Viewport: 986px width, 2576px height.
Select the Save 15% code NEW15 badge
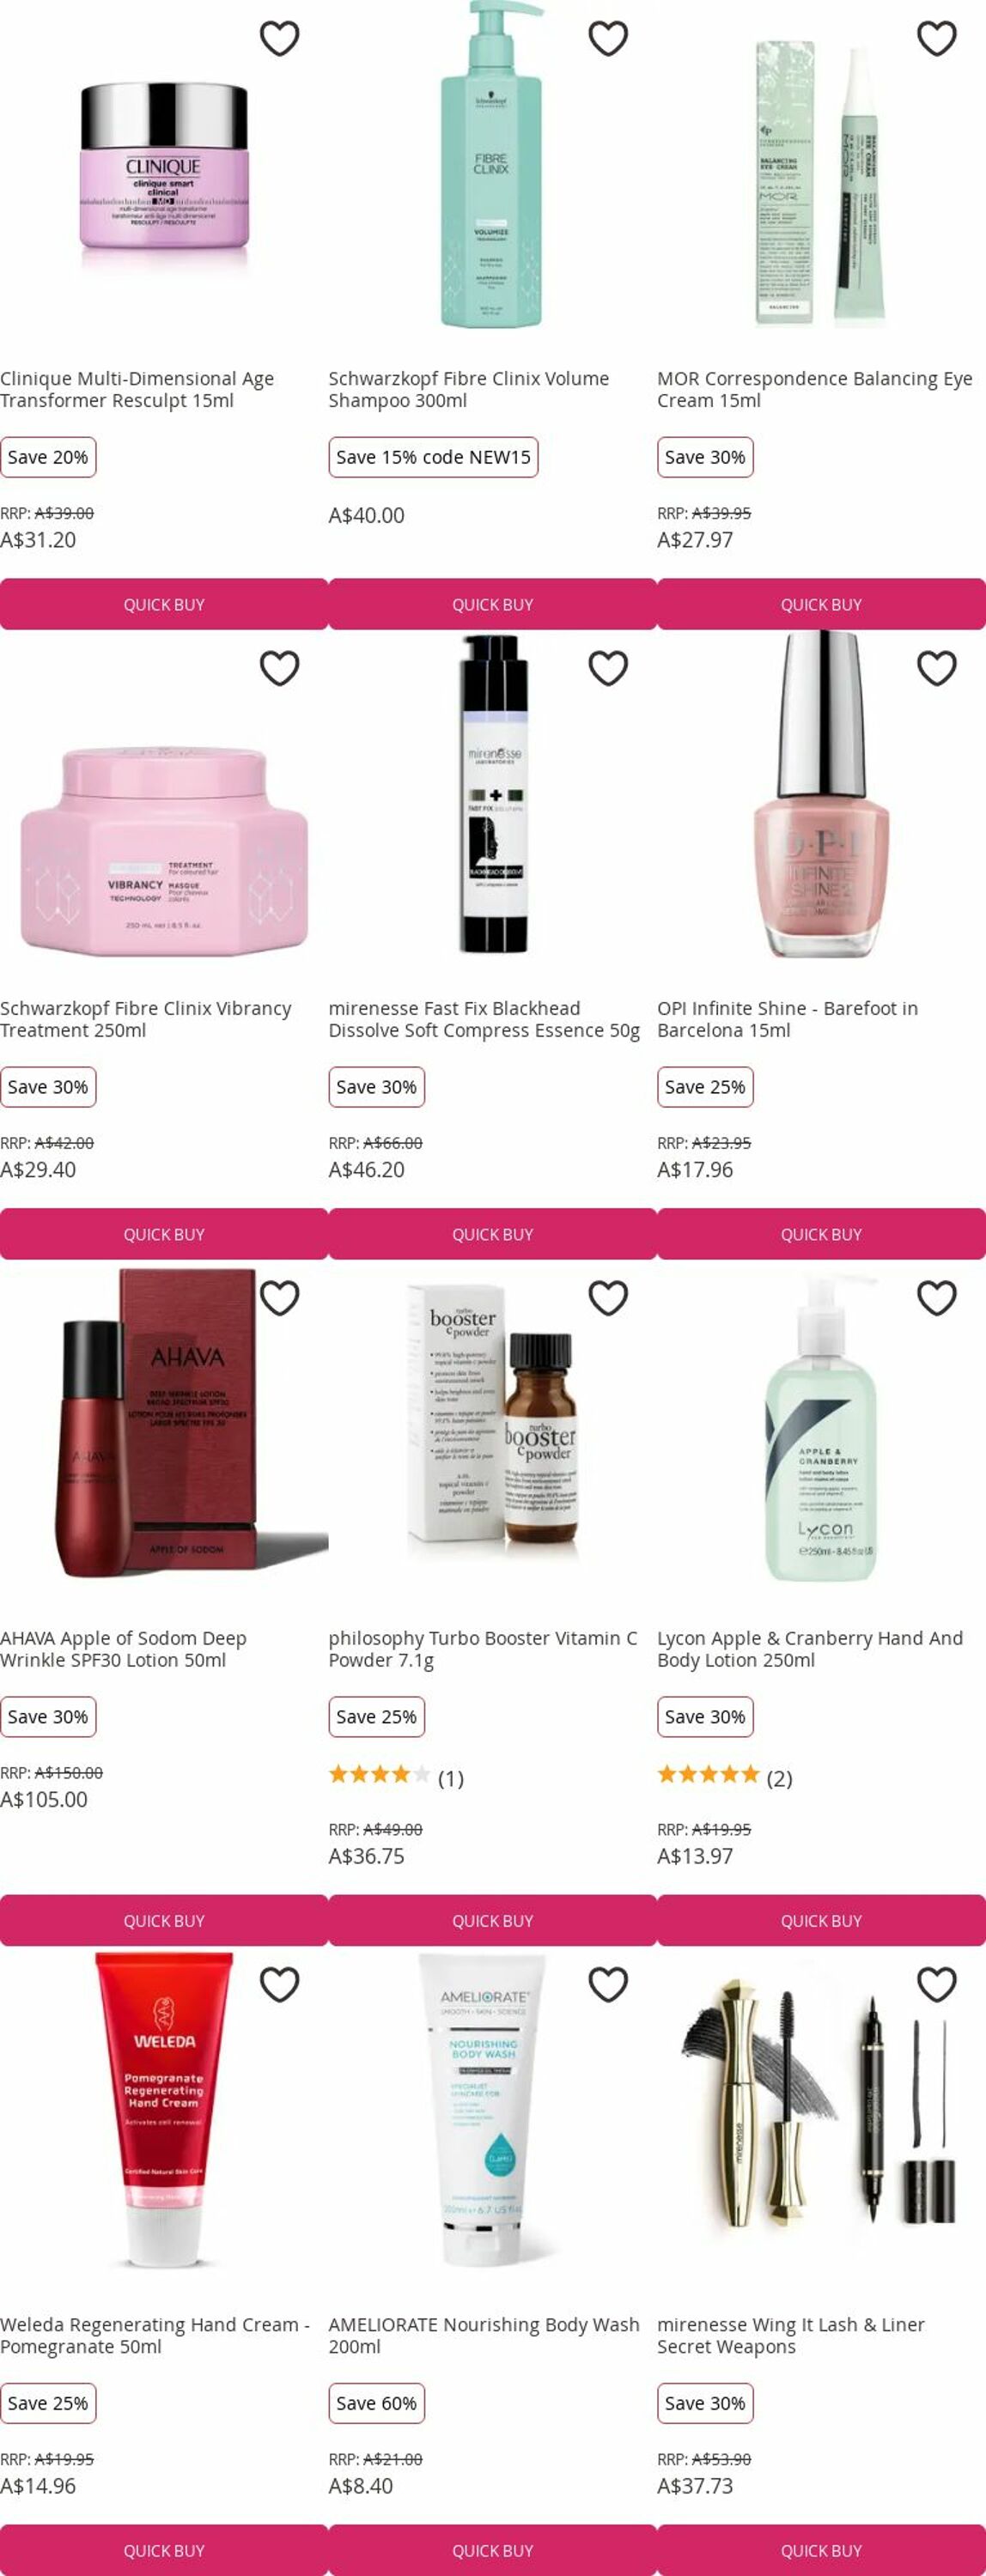[x=433, y=457]
